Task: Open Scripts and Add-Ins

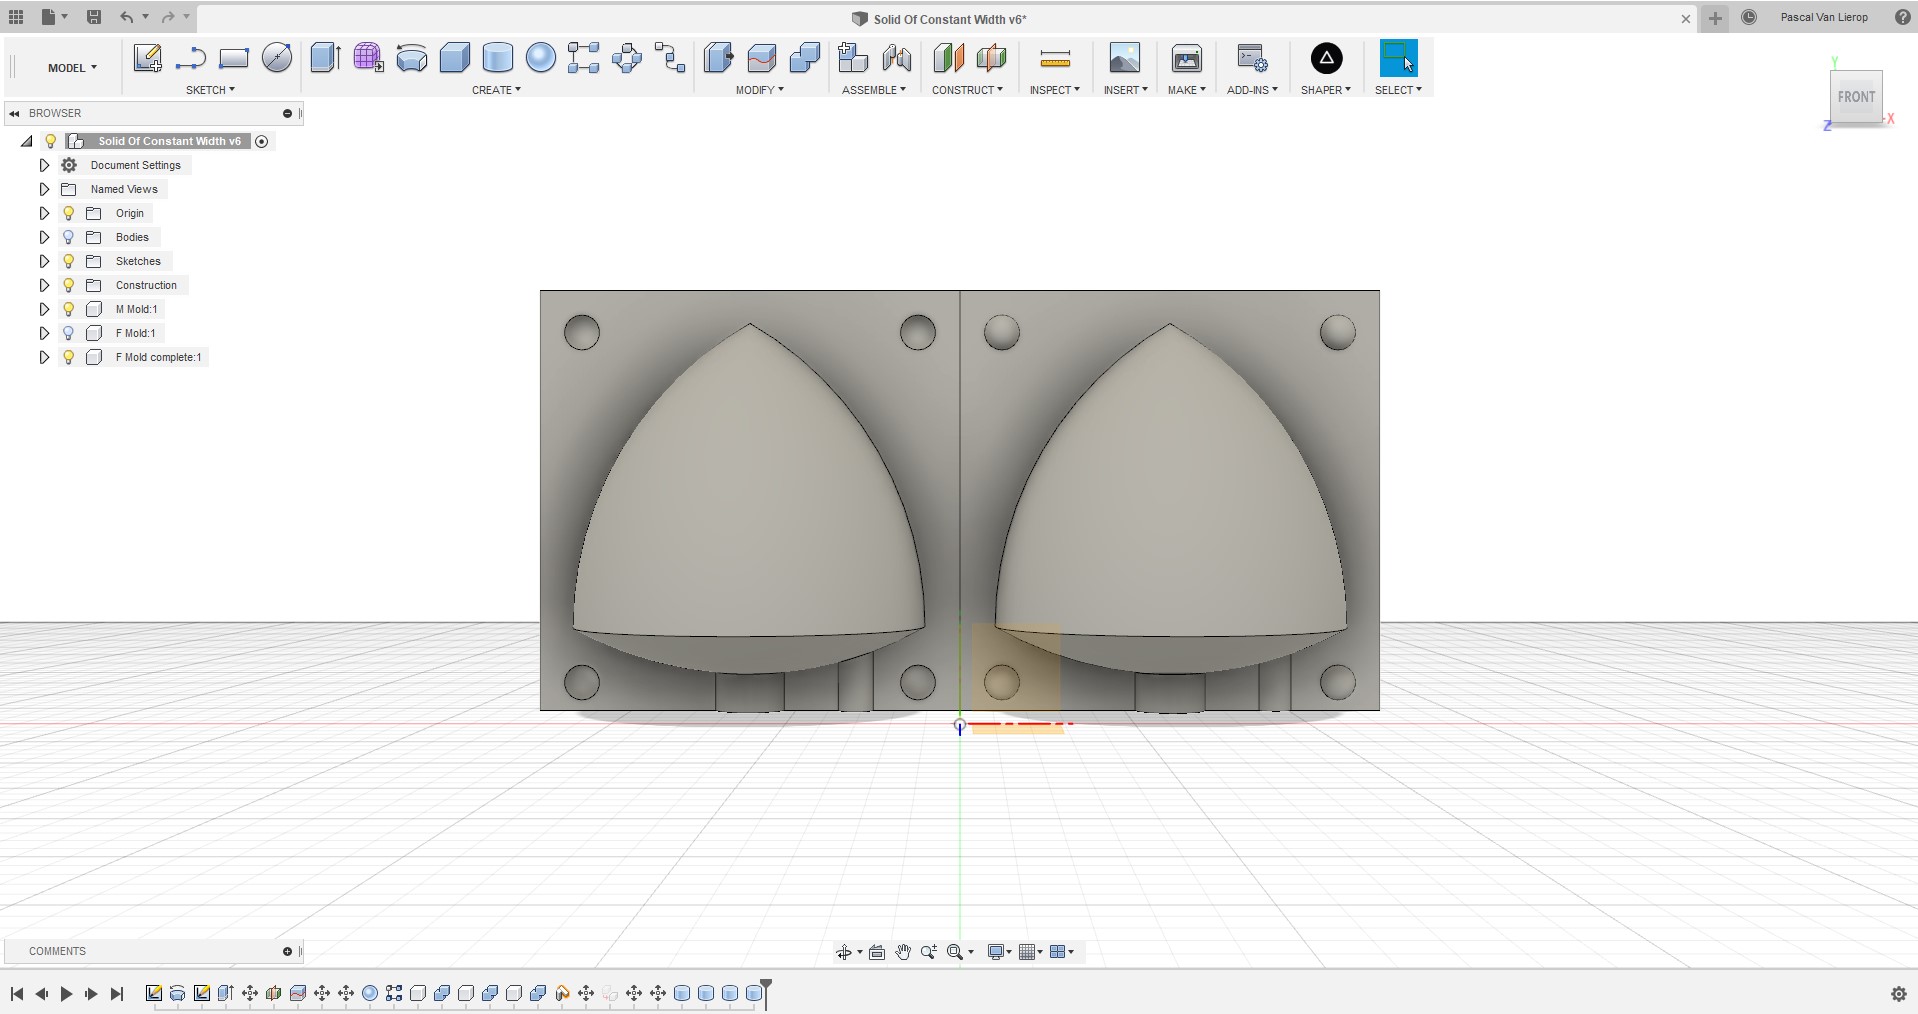Action: click(1252, 58)
